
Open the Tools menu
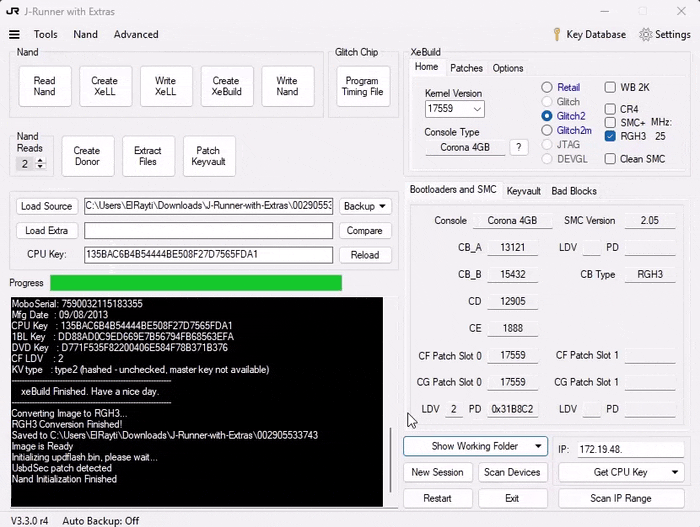[x=46, y=34]
